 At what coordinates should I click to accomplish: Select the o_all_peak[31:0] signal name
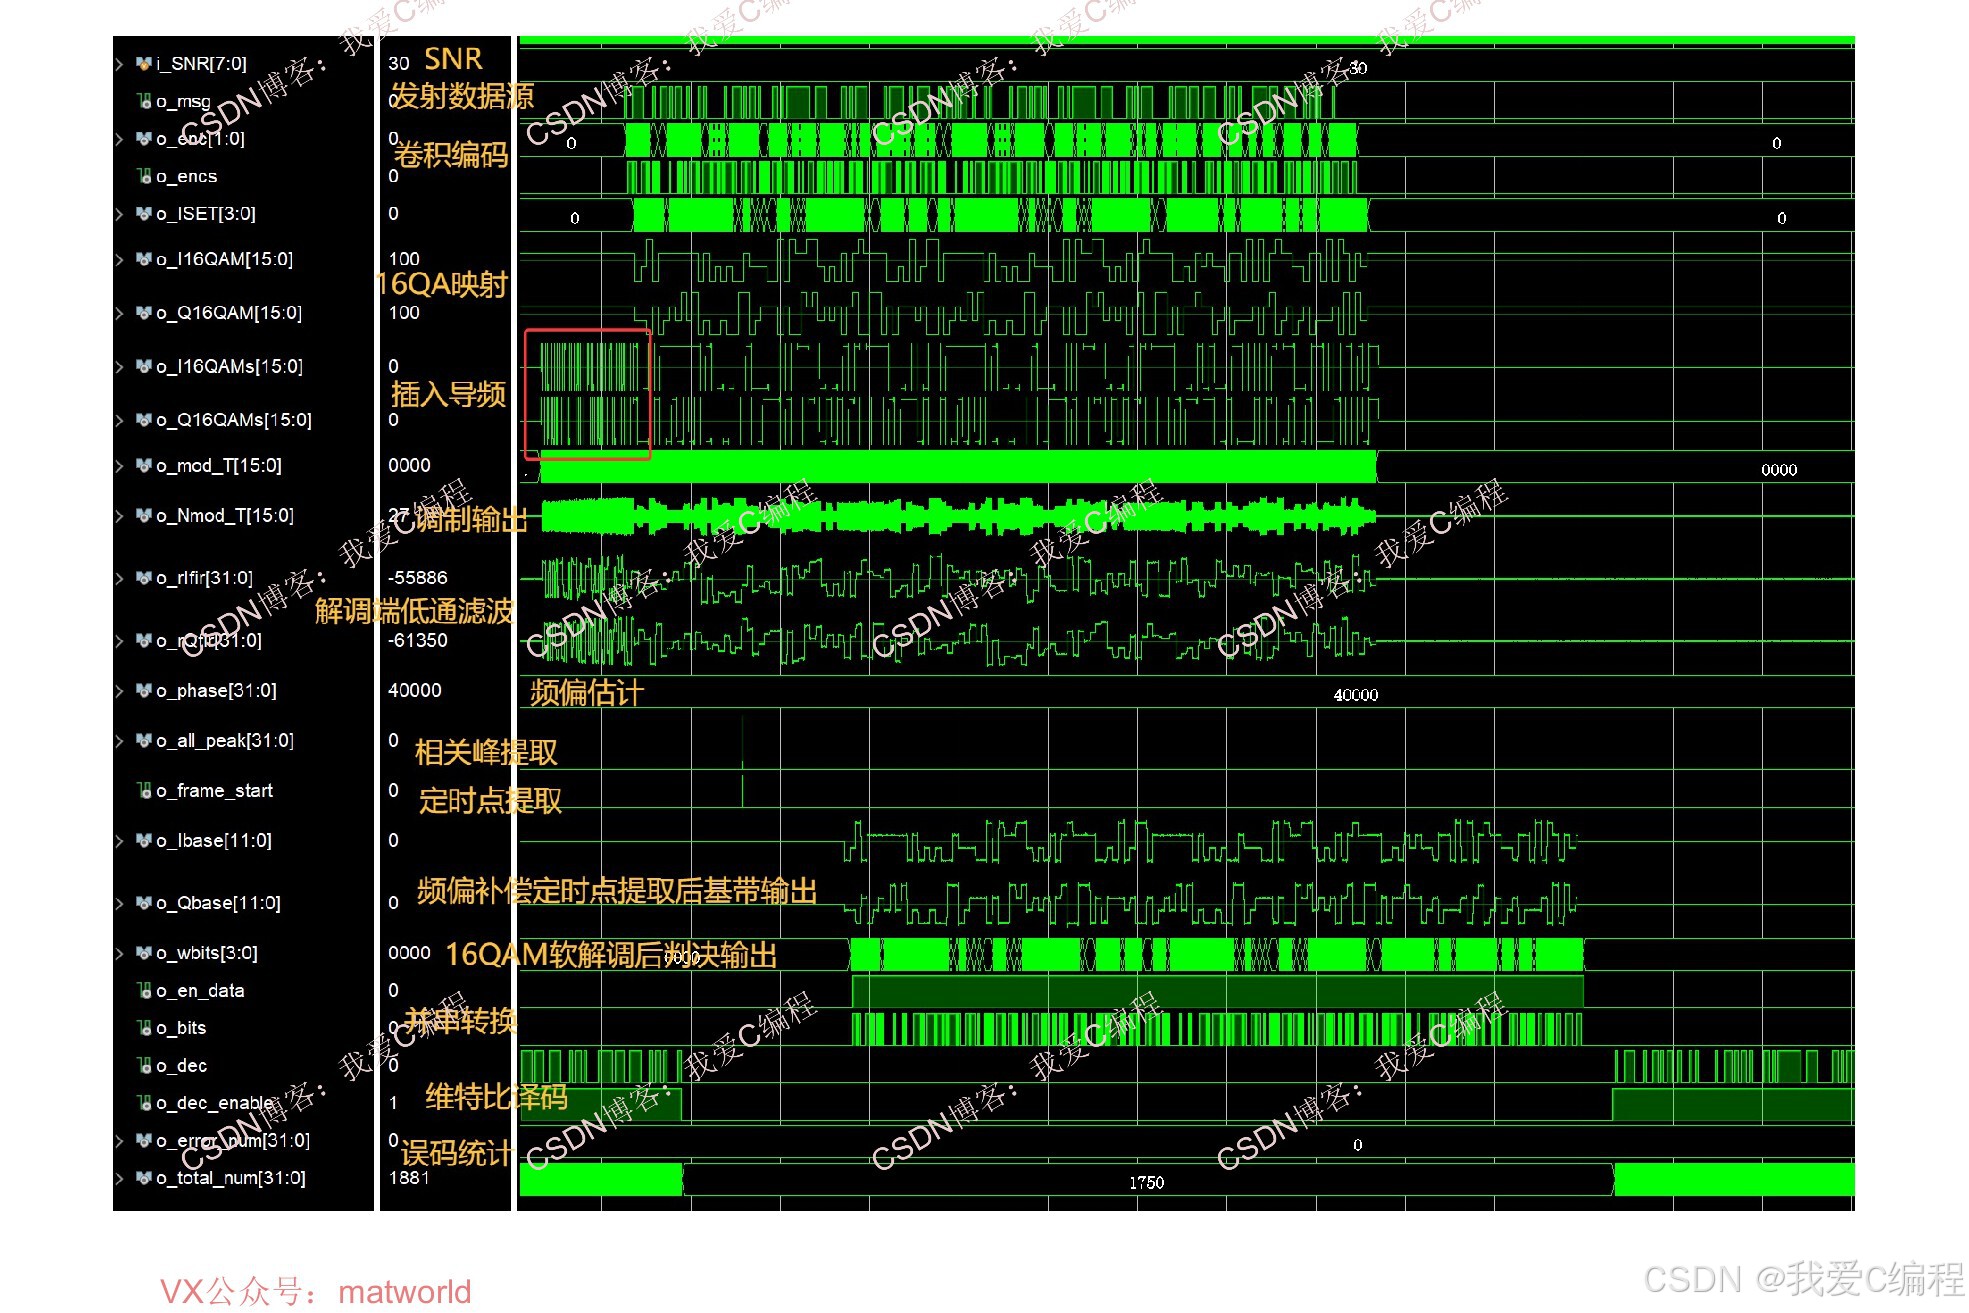(225, 741)
